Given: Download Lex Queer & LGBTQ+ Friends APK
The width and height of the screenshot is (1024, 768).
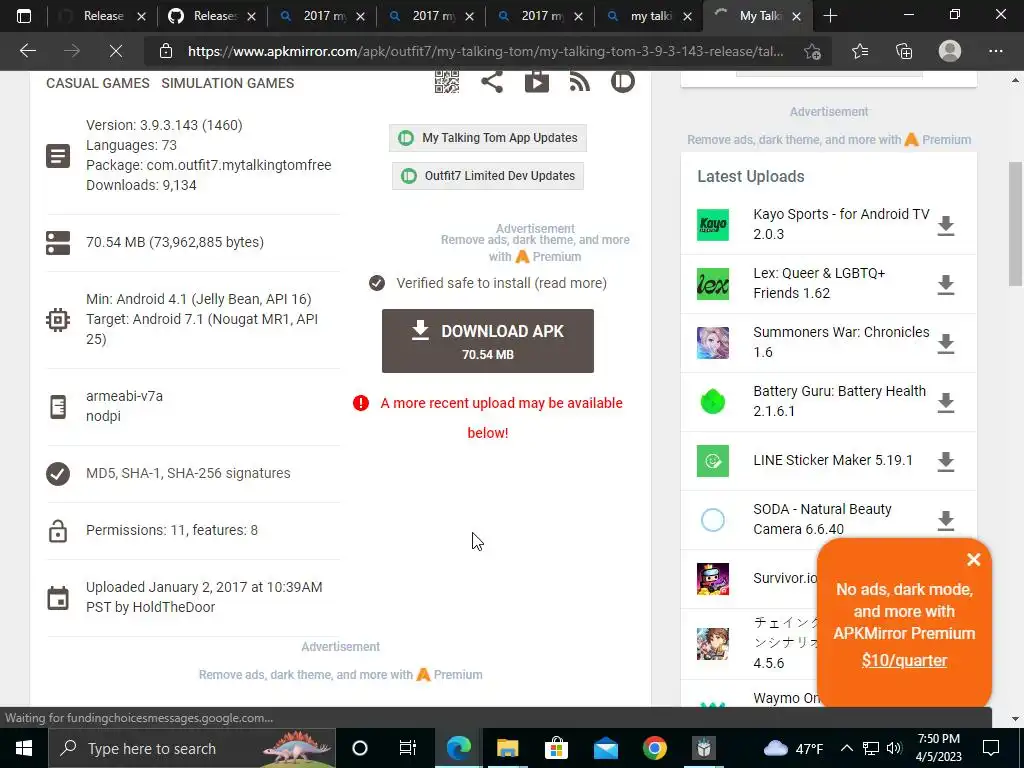Looking at the screenshot, I should coord(946,285).
